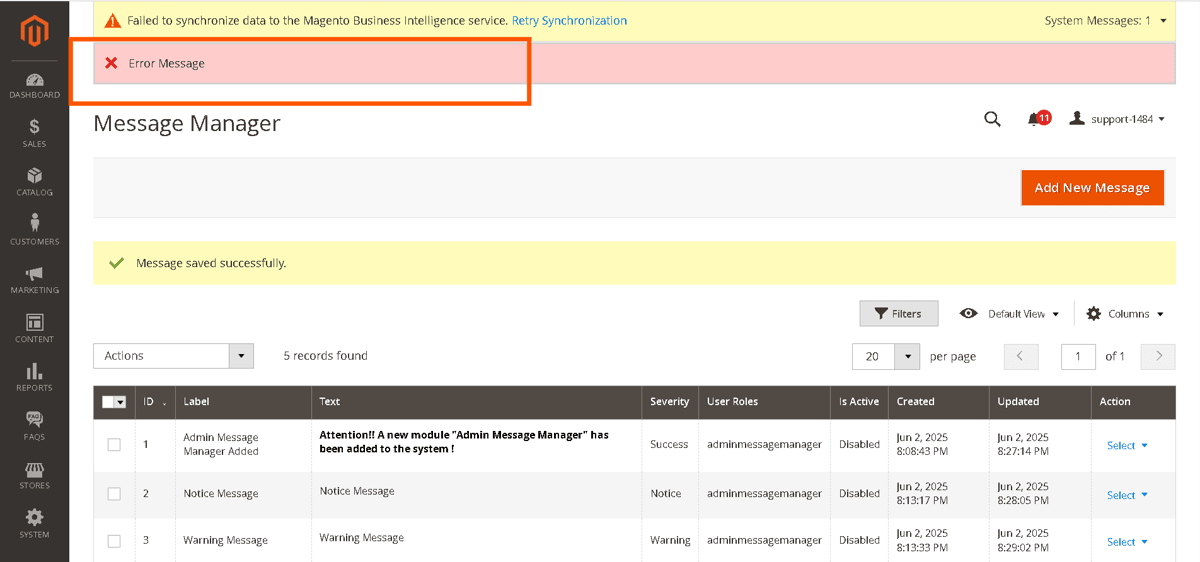The height and width of the screenshot is (562, 1200).
Task: Open the Default View dropdown
Action: (1009, 314)
